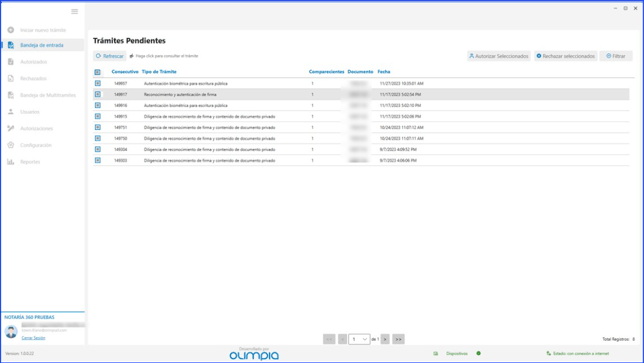Click the Filtrar button
This screenshot has height=363, width=644.
tap(616, 56)
